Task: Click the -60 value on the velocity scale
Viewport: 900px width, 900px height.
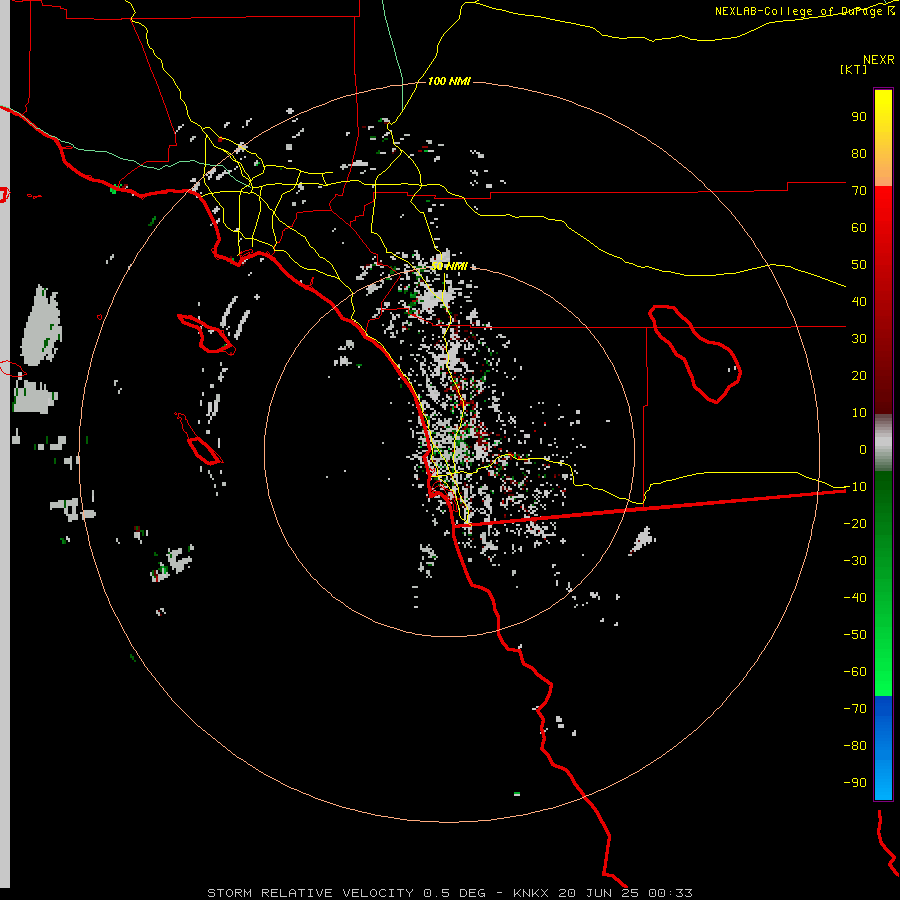Action: pos(855,672)
